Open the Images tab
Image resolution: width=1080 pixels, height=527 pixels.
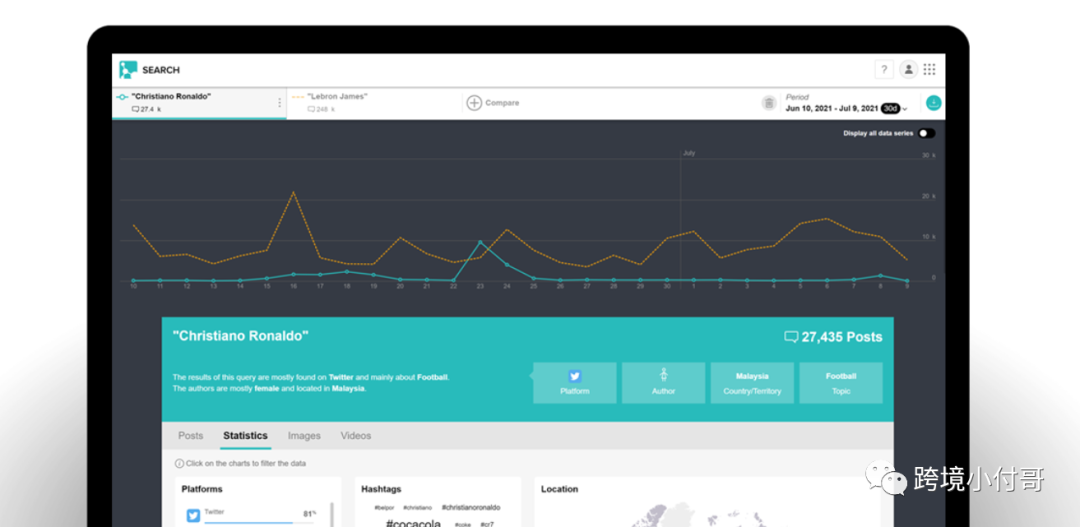pyautogui.click(x=304, y=436)
